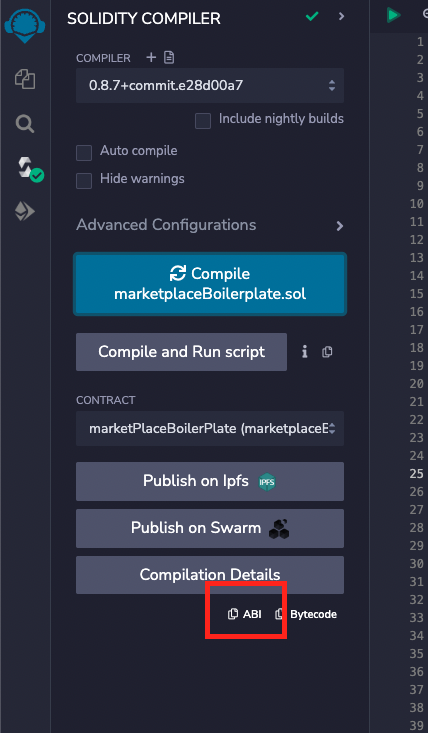Copy Bytecode to clipboard
The image size is (428, 733).
pyautogui.click(x=306, y=614)
